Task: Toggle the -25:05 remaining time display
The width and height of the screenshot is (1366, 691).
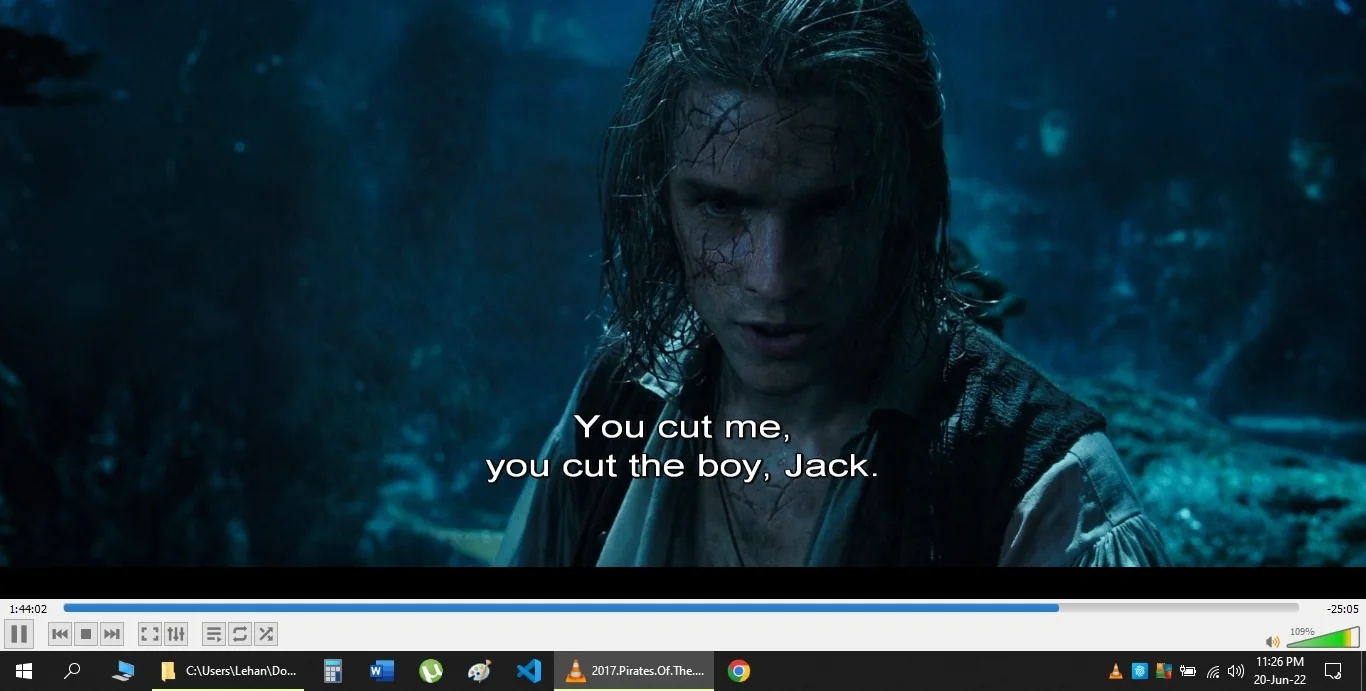Action: pyautogui.click(x=1342, y=609)
